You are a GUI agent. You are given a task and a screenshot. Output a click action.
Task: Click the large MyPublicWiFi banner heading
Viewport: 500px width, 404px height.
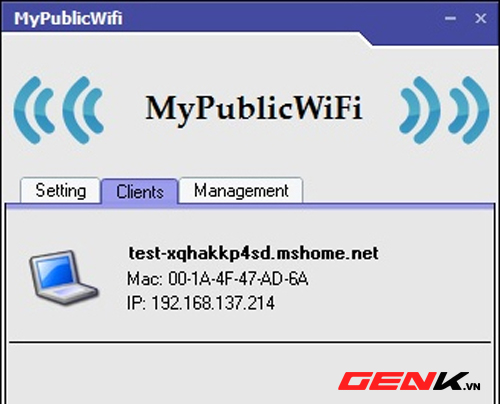pos(254,109)
